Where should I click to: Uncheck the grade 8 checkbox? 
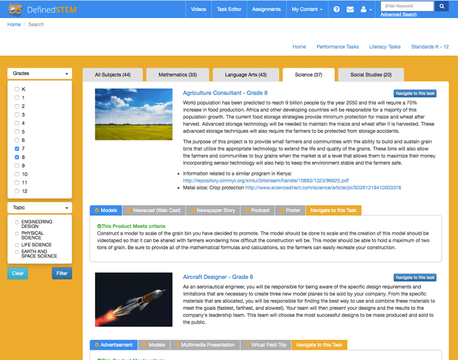(17, 157)
